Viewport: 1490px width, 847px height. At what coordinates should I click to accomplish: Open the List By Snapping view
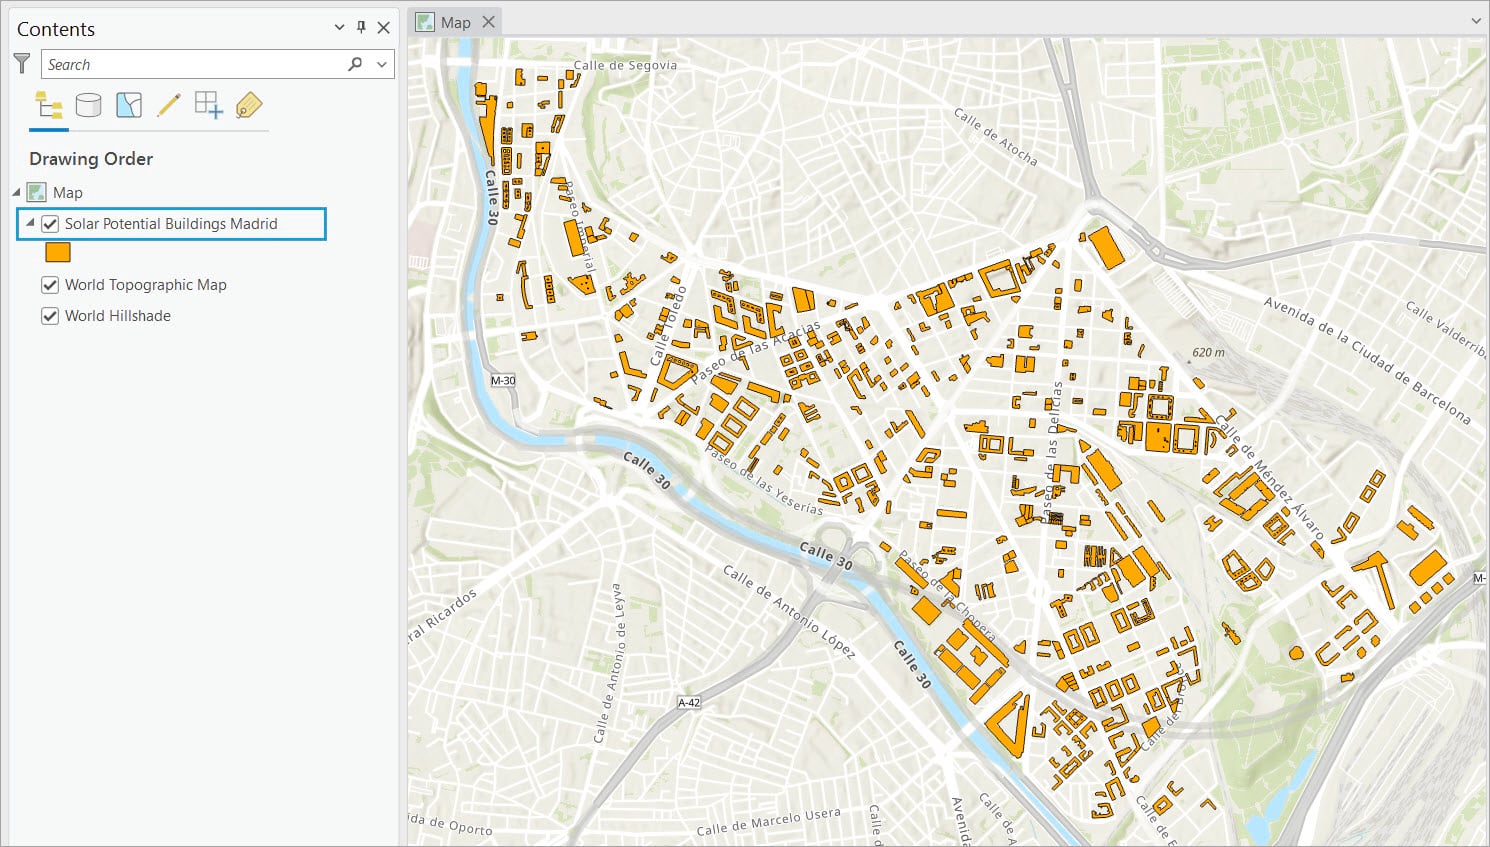click(208, 105)
